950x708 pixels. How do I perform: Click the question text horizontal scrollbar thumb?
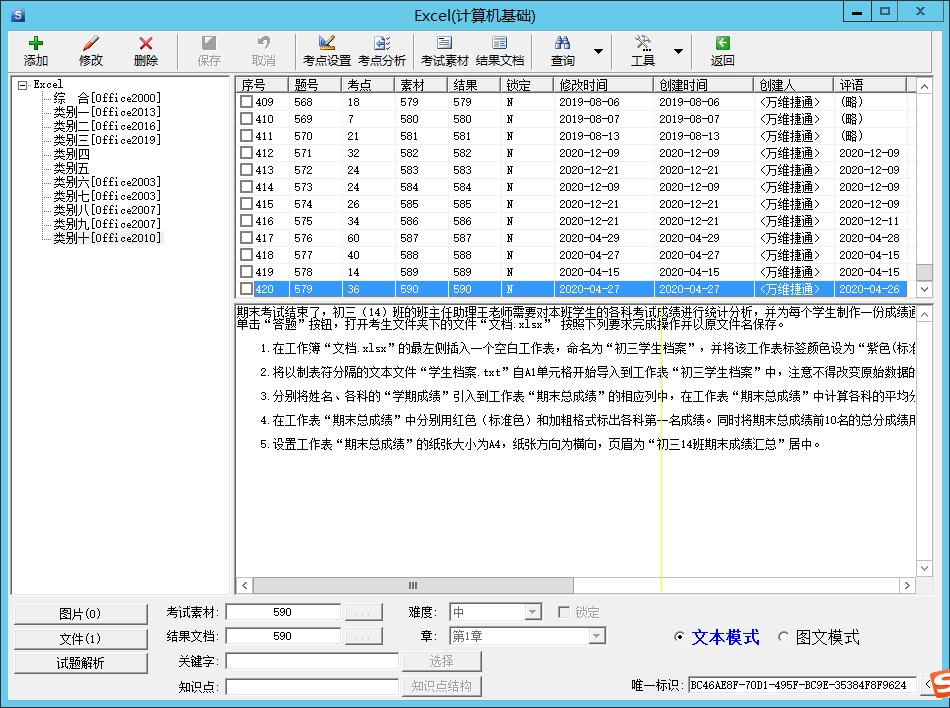point(413,585)
